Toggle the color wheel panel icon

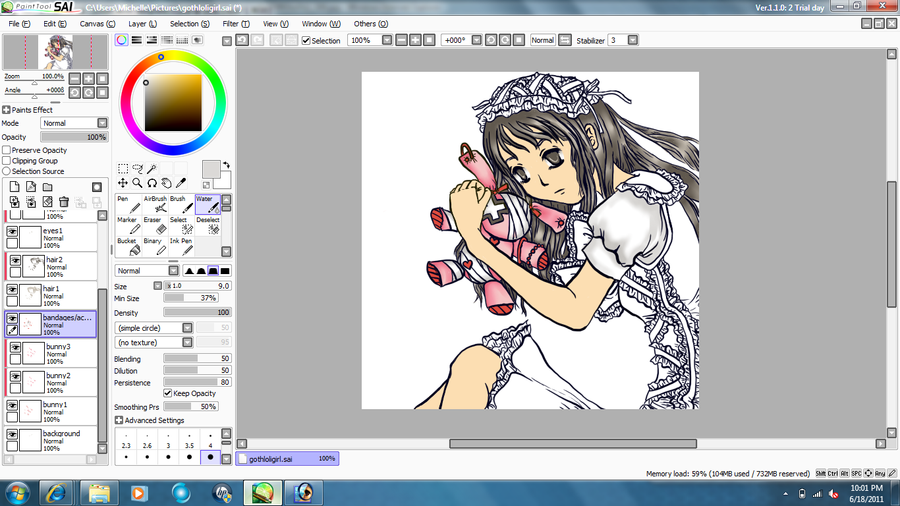point(121,40)
